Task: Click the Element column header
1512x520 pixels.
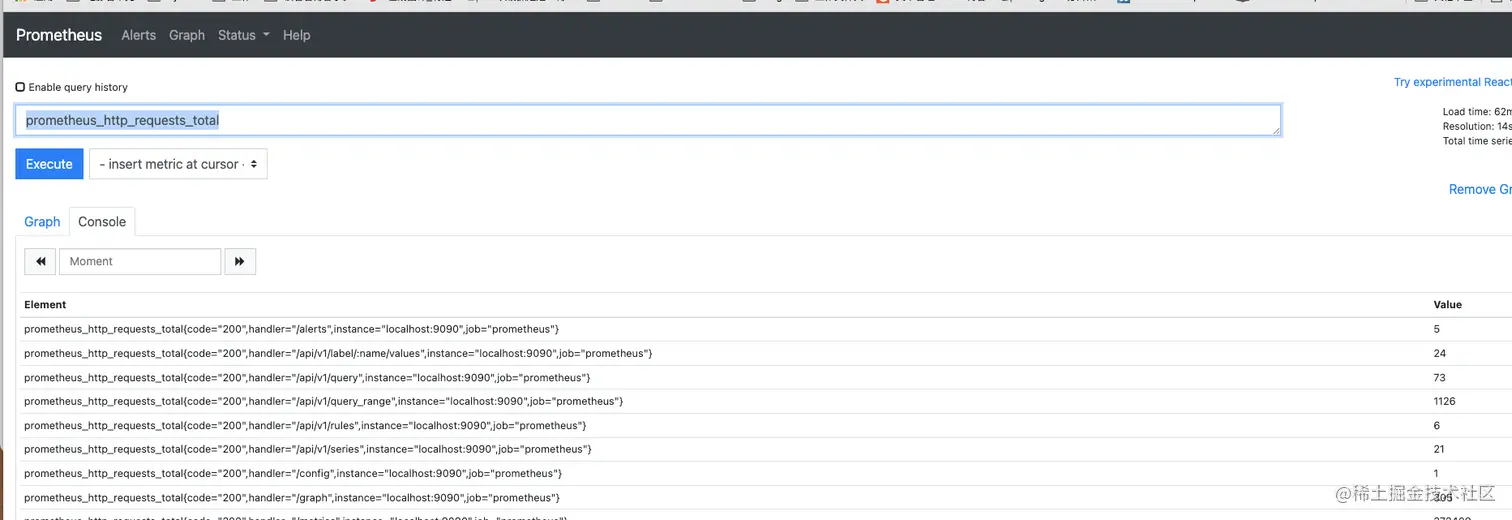Action: coord(45,304)
